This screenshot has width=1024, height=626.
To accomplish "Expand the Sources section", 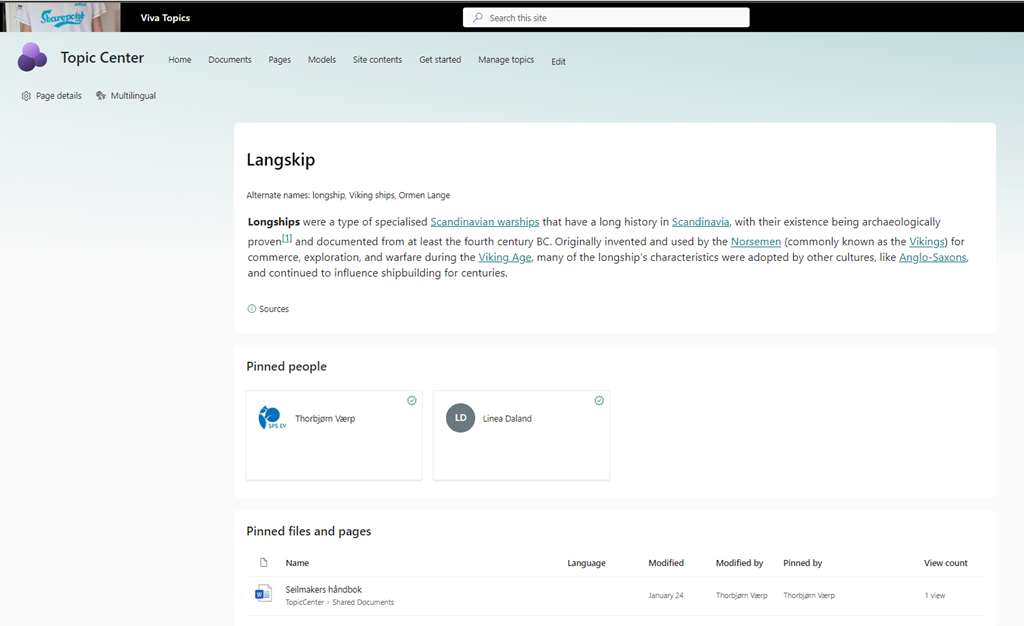I will [268, 309].
